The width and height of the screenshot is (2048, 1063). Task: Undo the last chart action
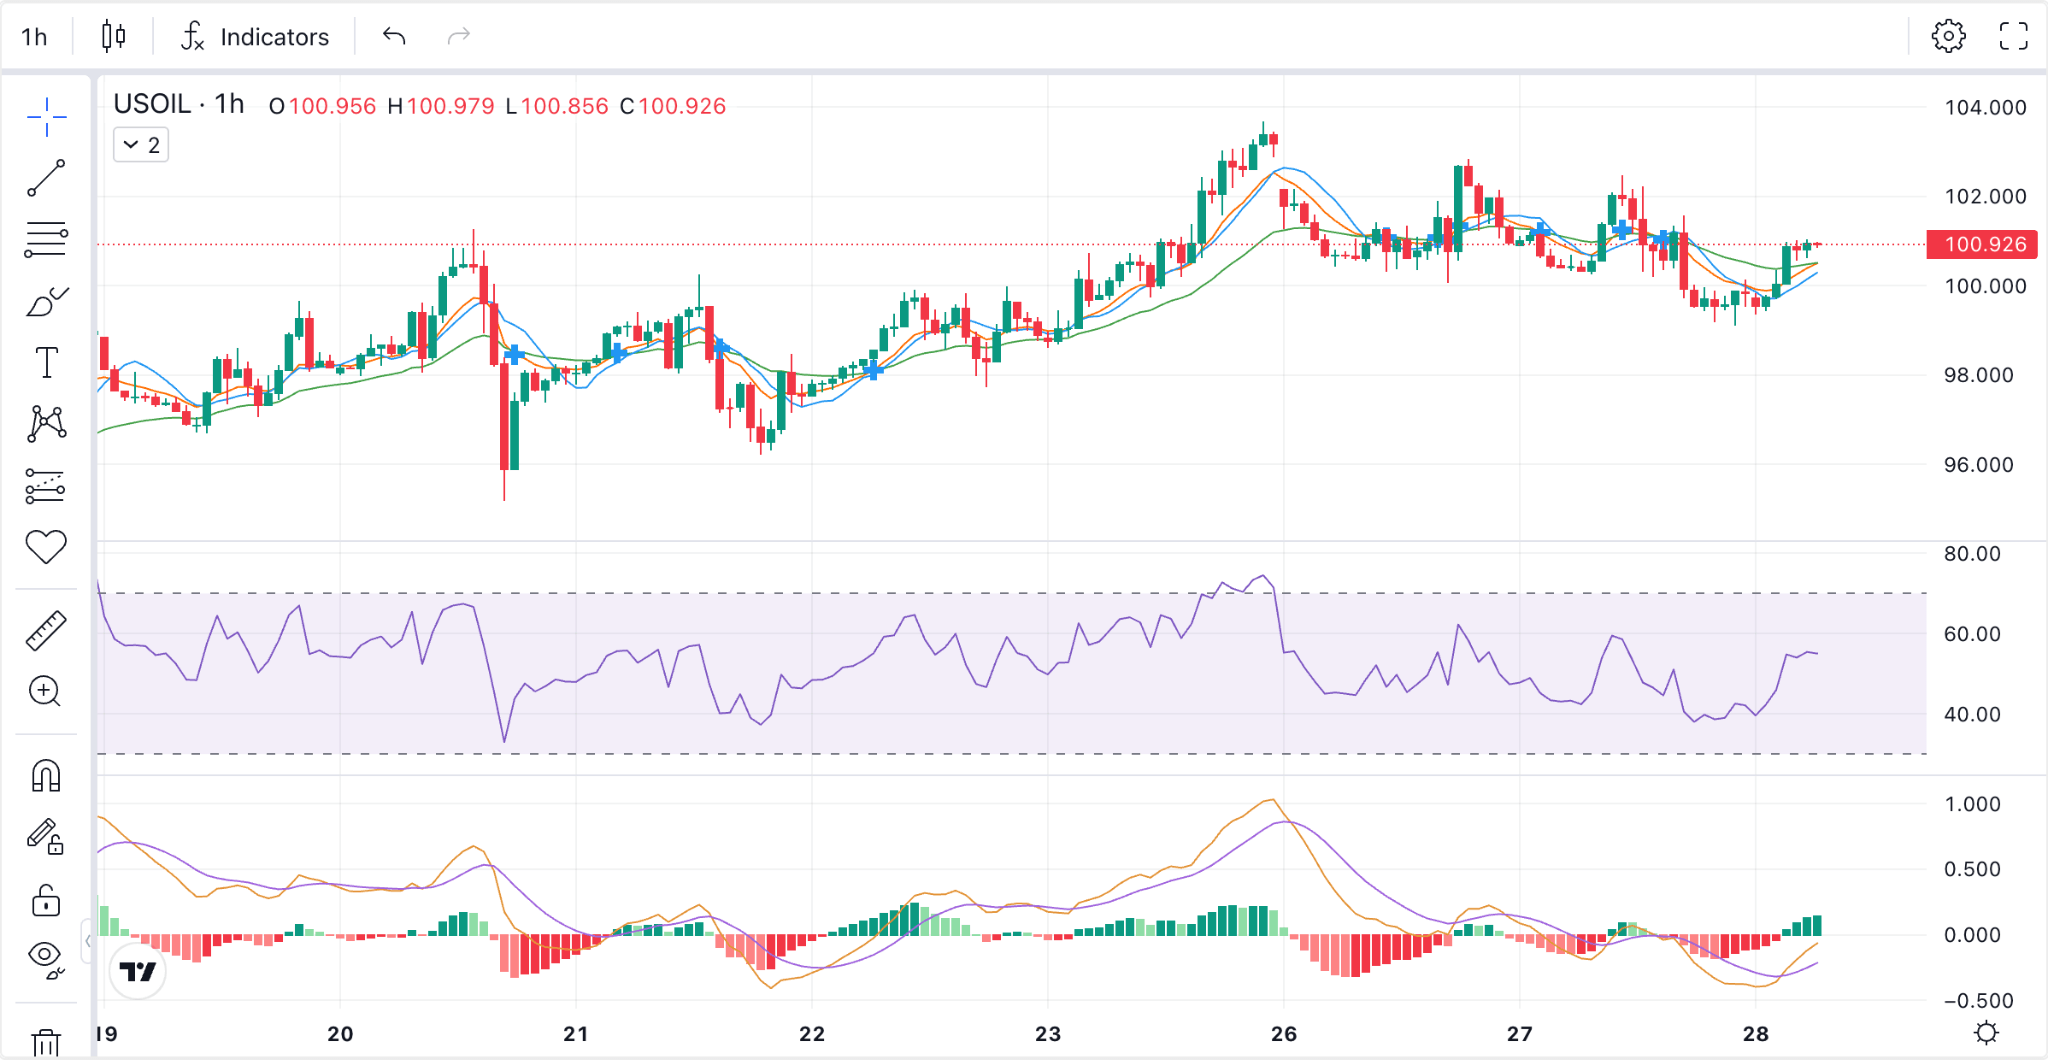394,37
